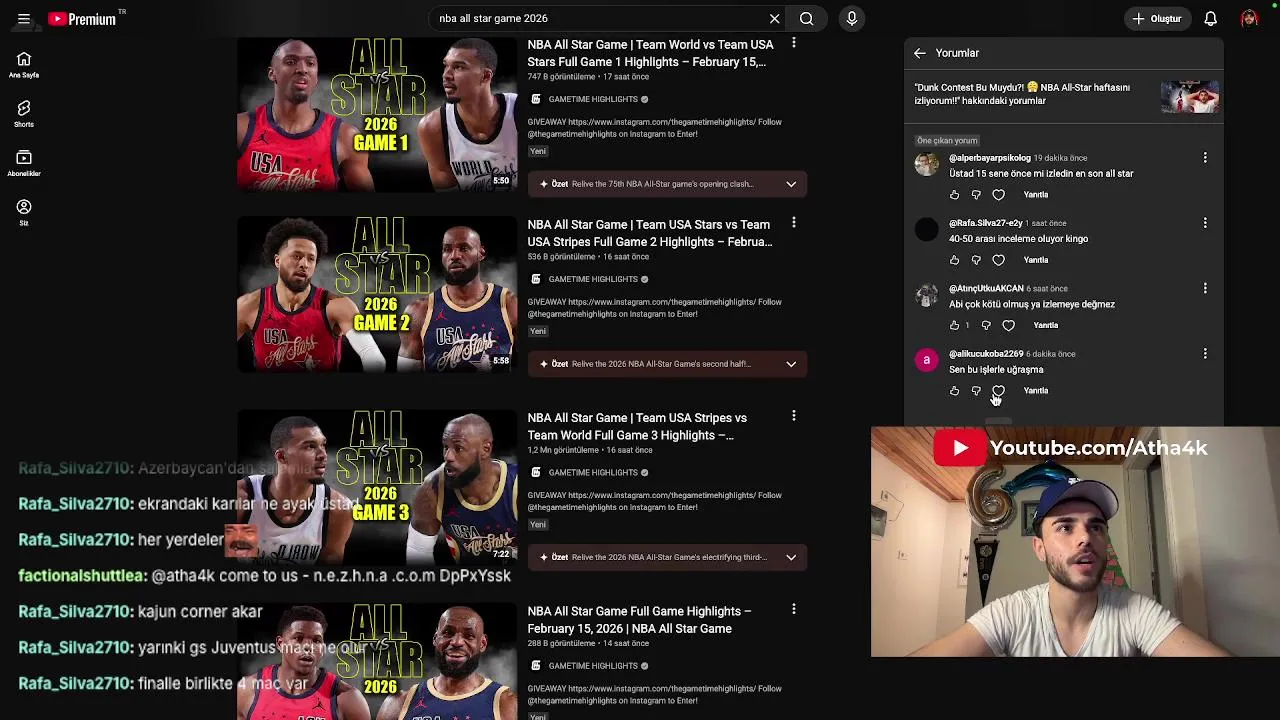Open more options for Game 3 video
Image resolution: width=1280 pixels, height=720 pixels.
tap(793, 416)
